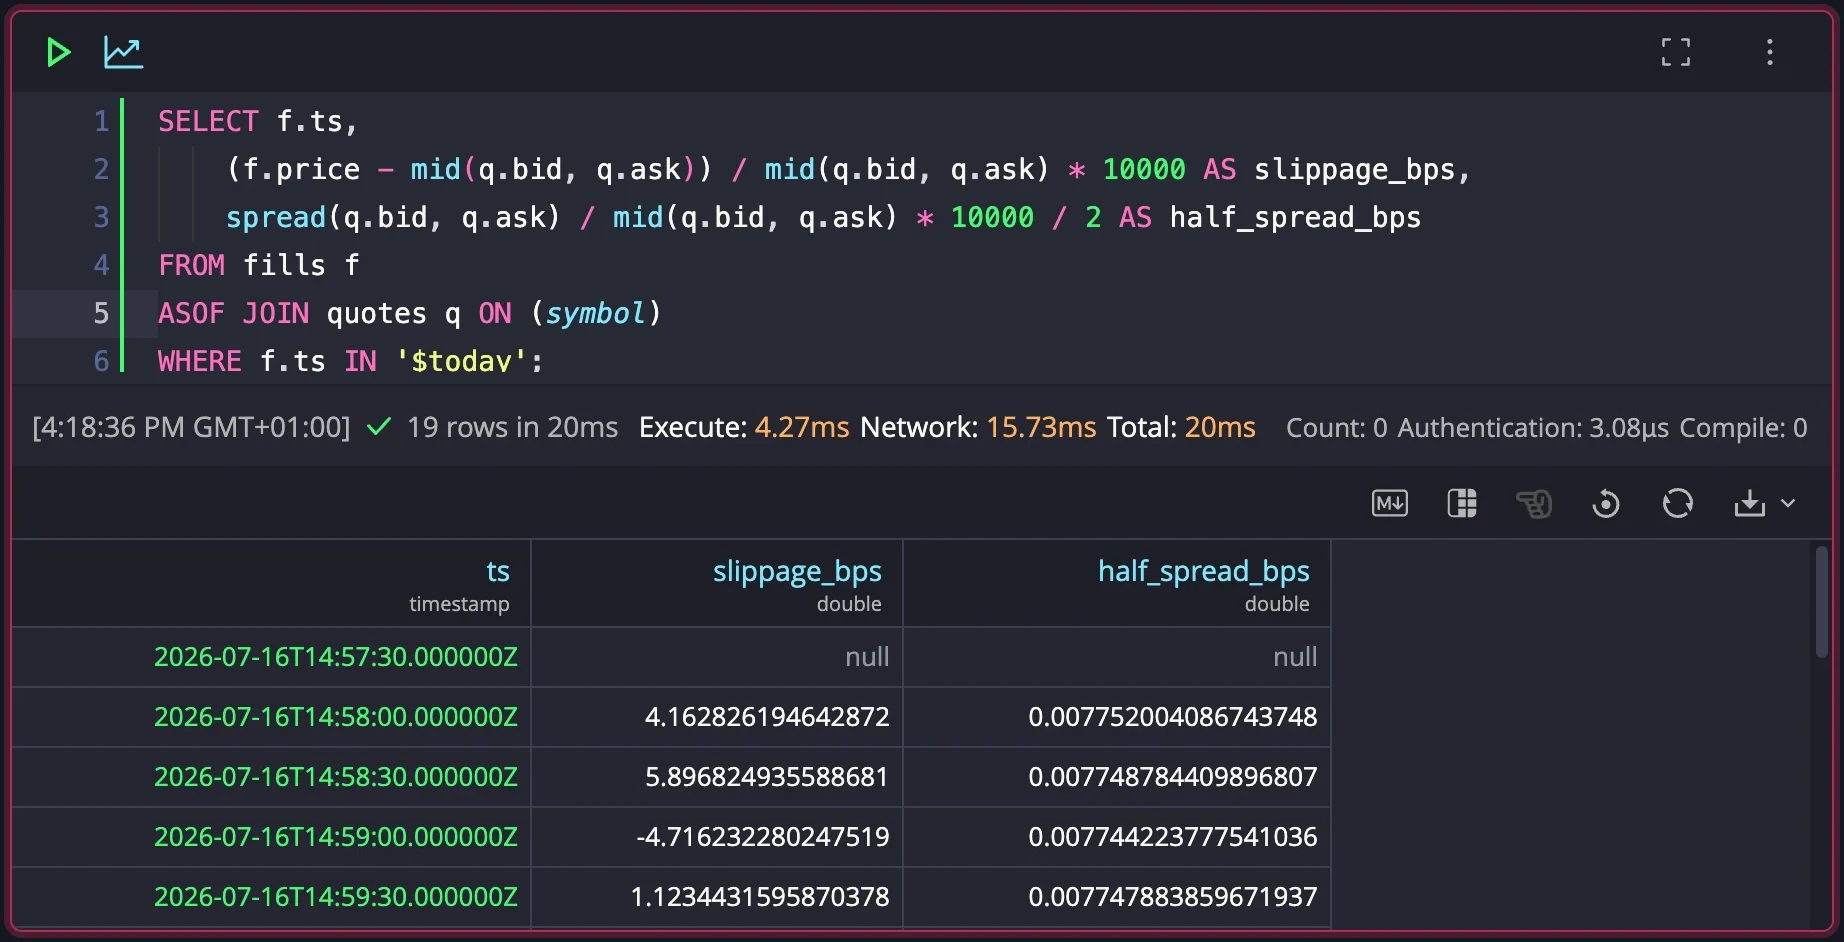Select the 0.007747883859671937 cell
Screen dimensions: 1844x942
click(1117, 897)
